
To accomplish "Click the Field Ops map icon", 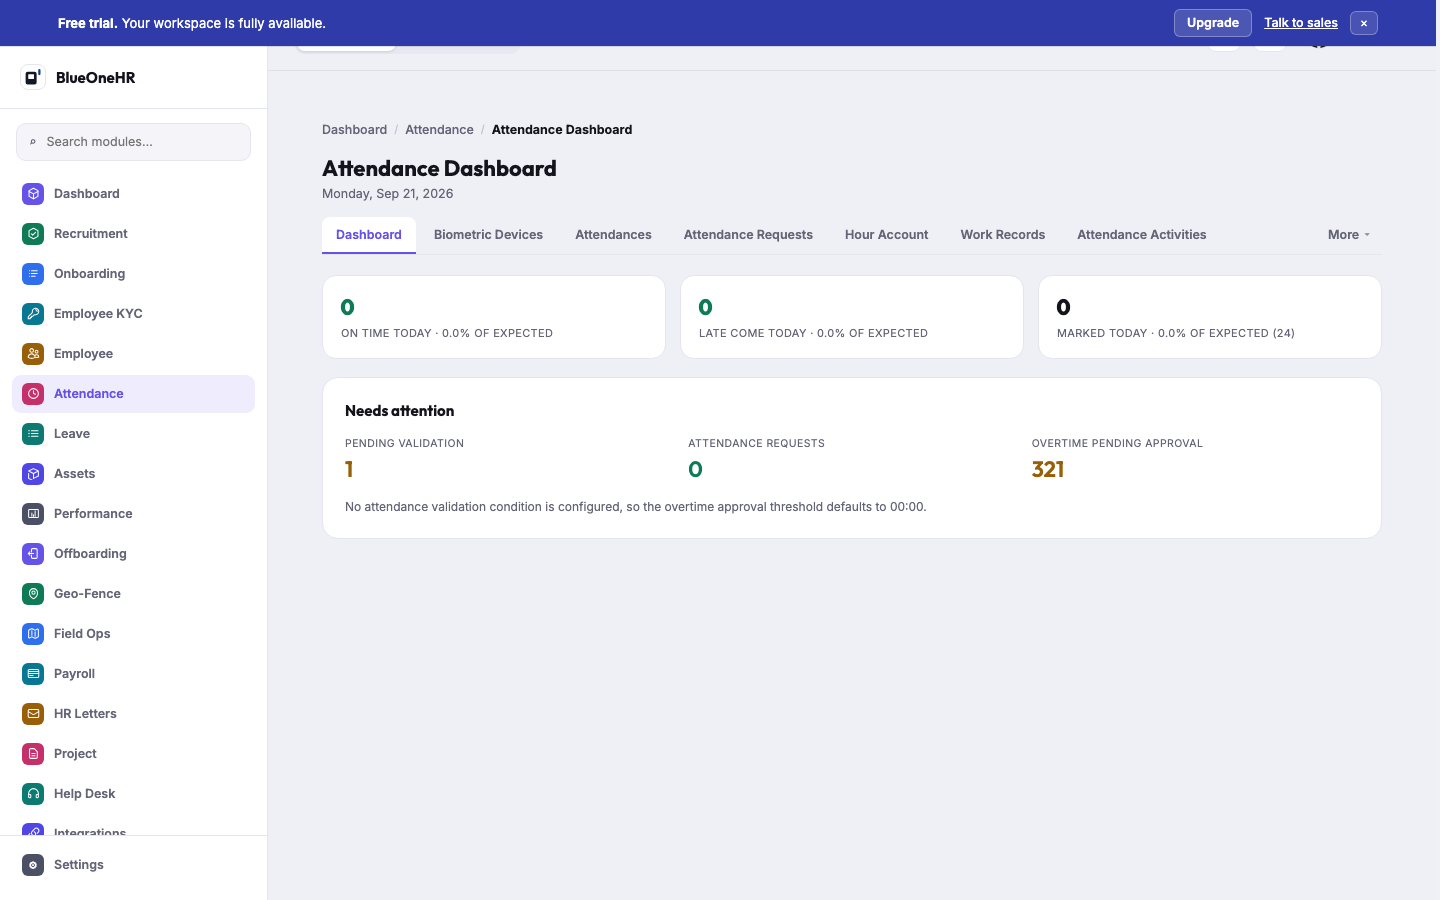I will pos(33,634).
